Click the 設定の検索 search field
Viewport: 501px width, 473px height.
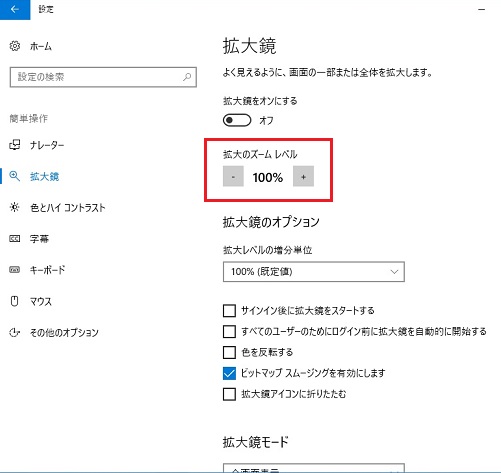(103, 77)
